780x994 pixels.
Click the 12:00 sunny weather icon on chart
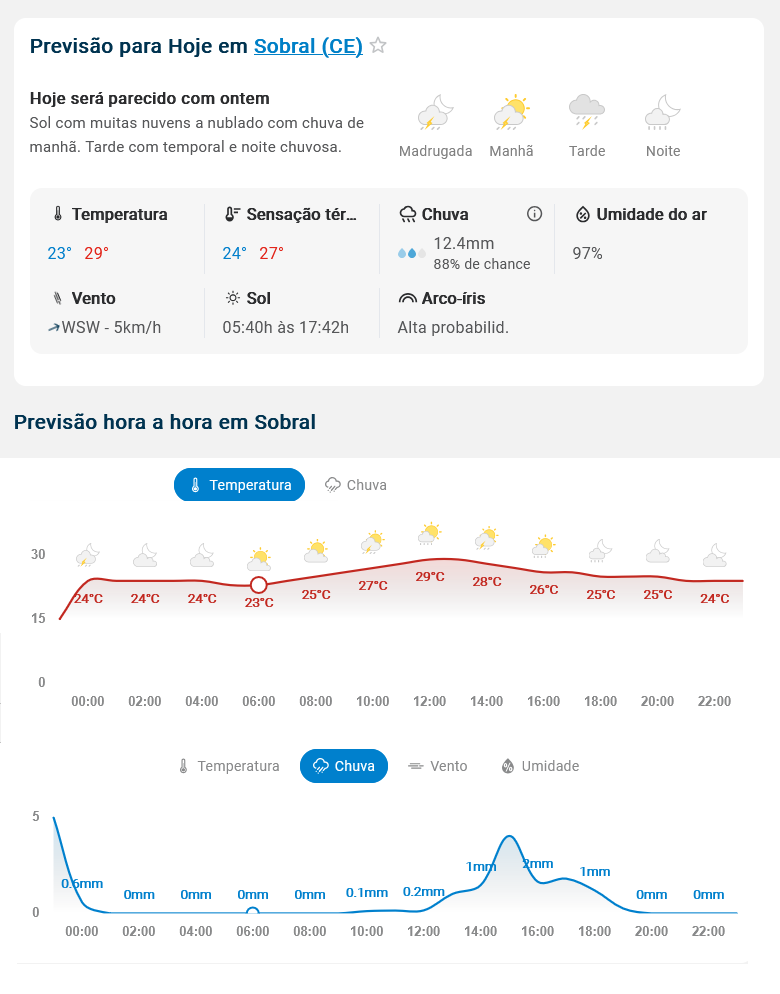pyautogui.click(x=430, y=534)
